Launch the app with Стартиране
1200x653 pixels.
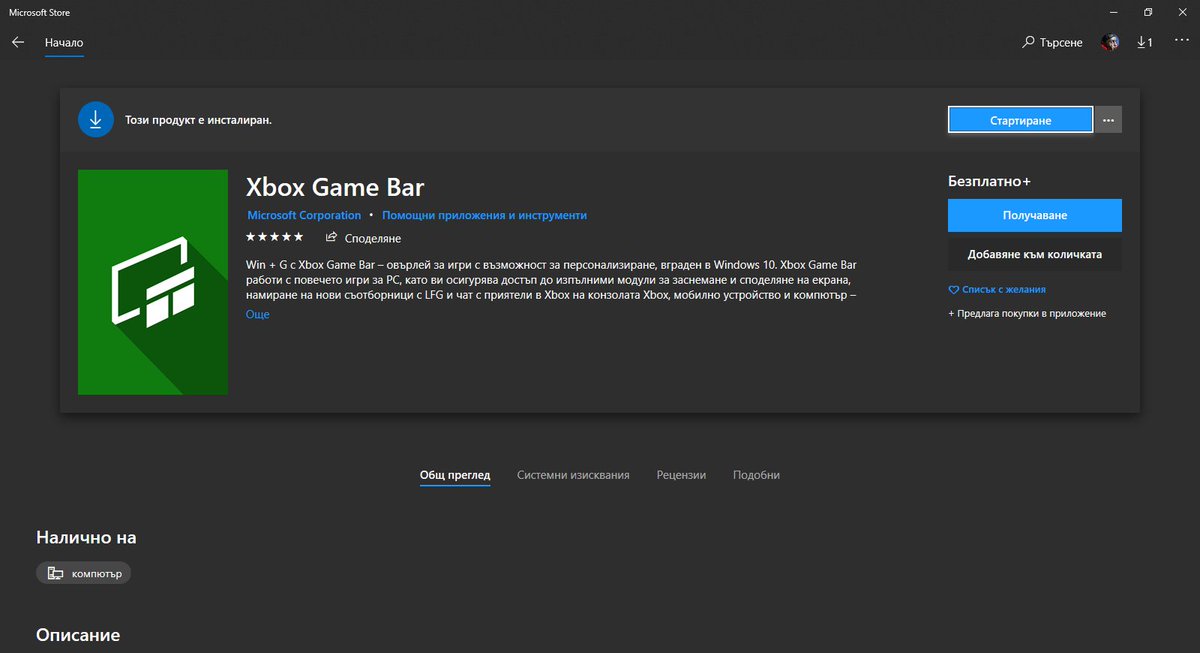[x=1021, y=120]
